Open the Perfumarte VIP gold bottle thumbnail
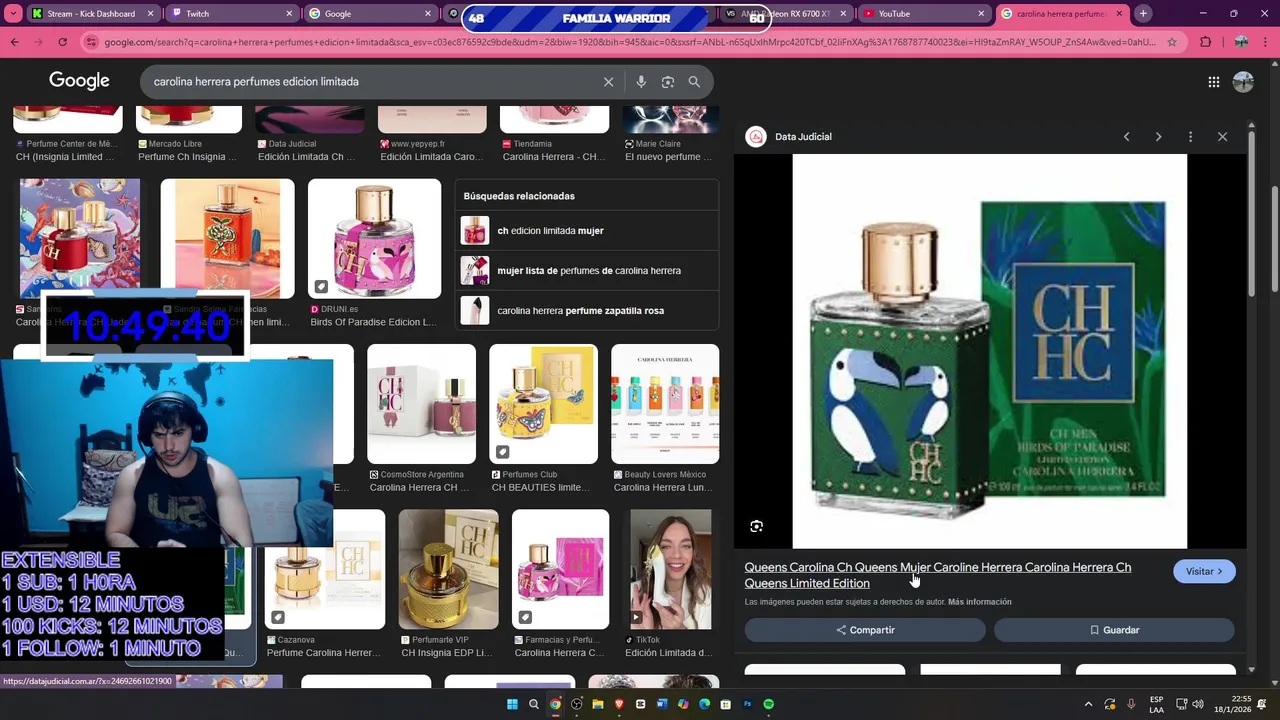 point(448,569)
